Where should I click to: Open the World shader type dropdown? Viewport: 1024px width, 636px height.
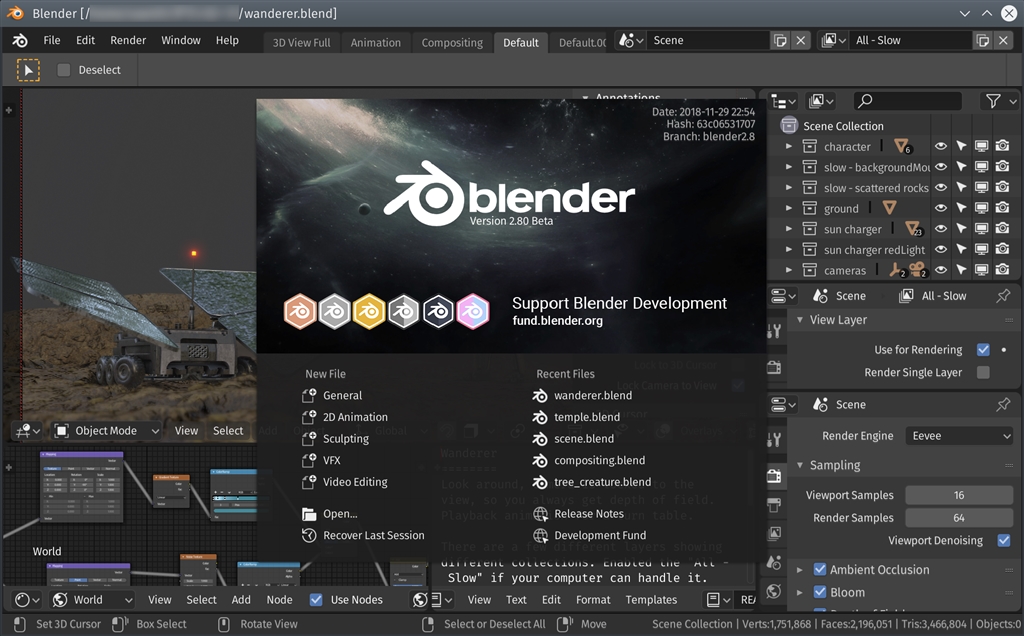[x=93, y=600]
